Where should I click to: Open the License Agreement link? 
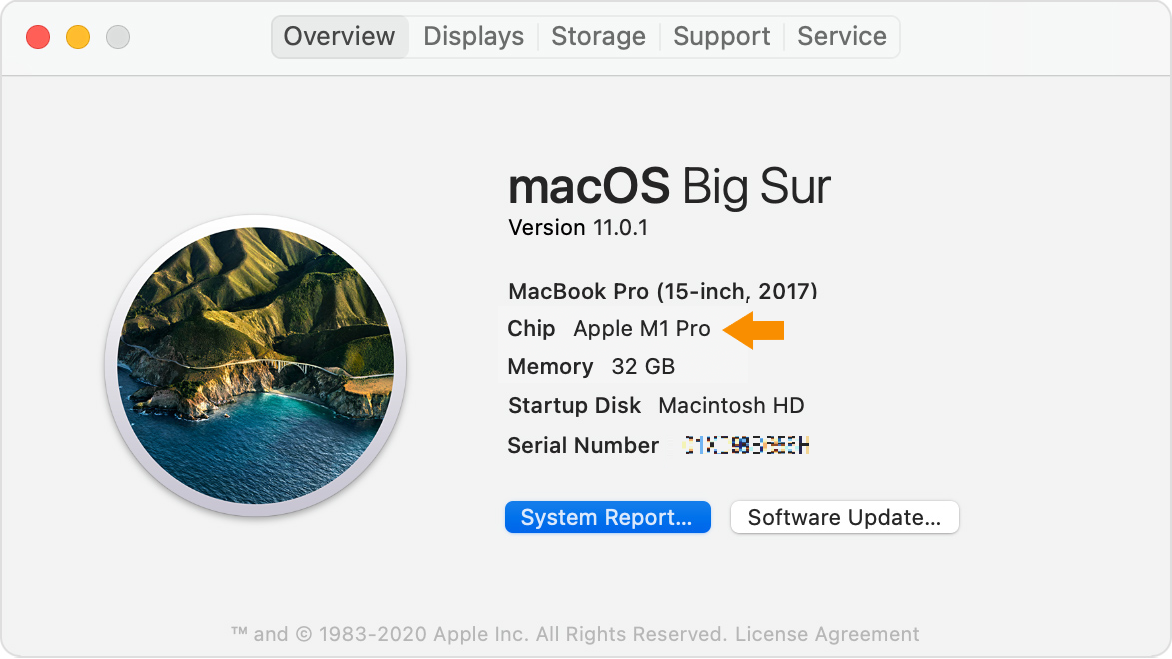(x=827, y=634)
